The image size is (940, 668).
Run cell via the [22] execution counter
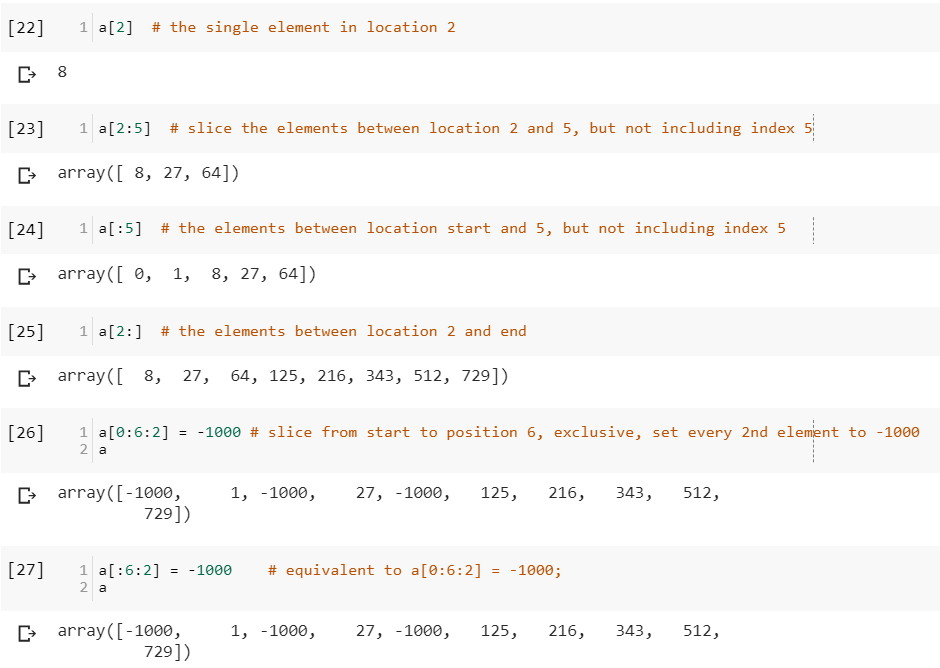coord(26,28)
